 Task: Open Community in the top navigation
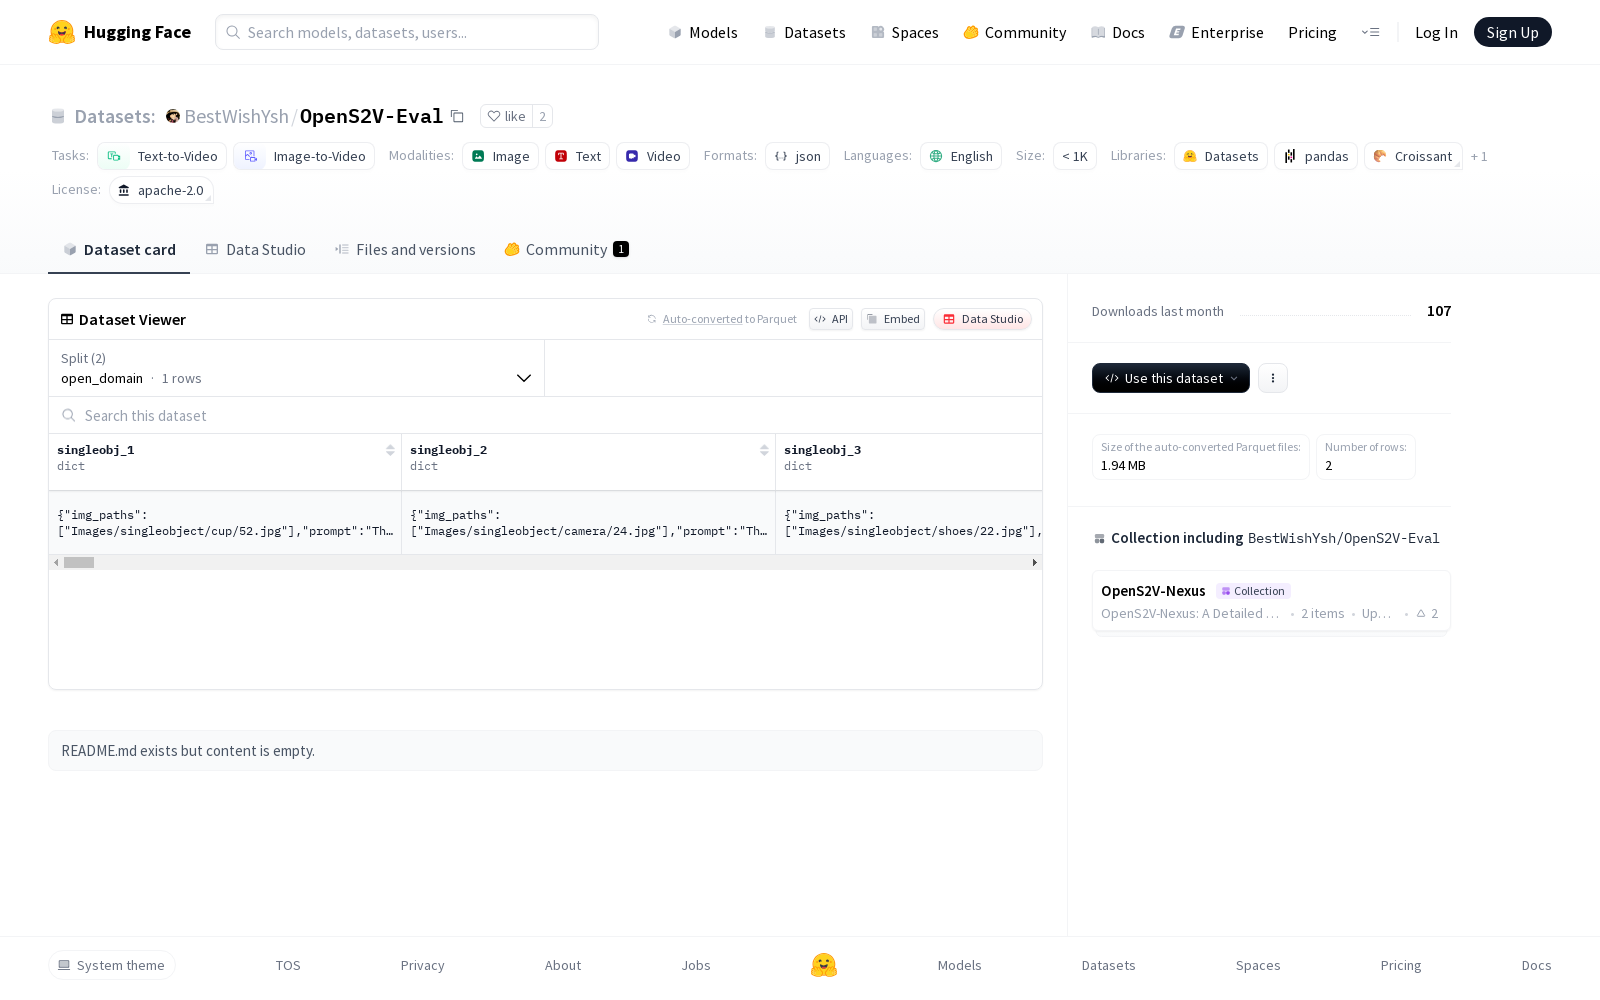(x=1014, y=32)
